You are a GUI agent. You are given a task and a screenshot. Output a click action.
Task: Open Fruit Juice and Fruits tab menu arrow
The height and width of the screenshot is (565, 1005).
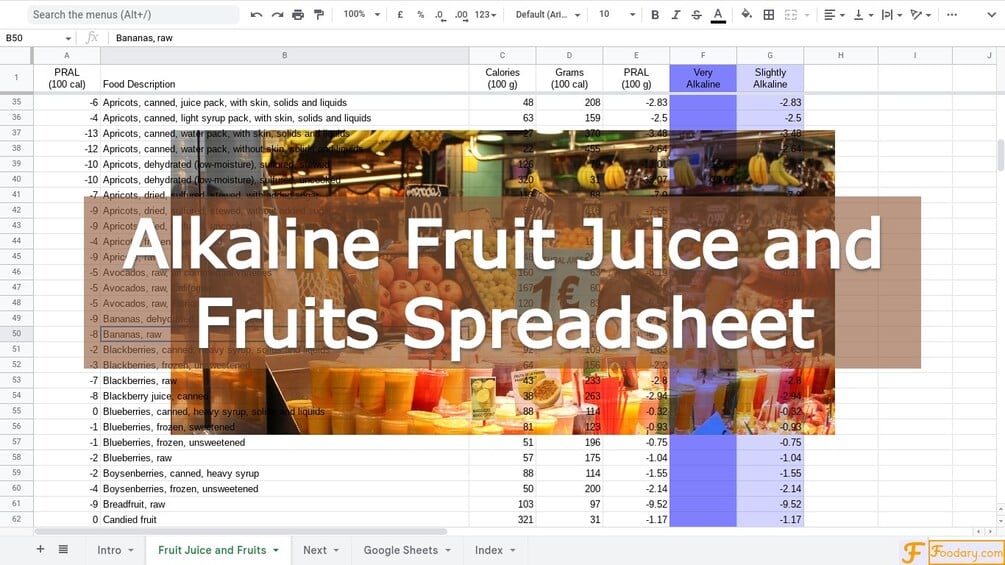[276, 550]
